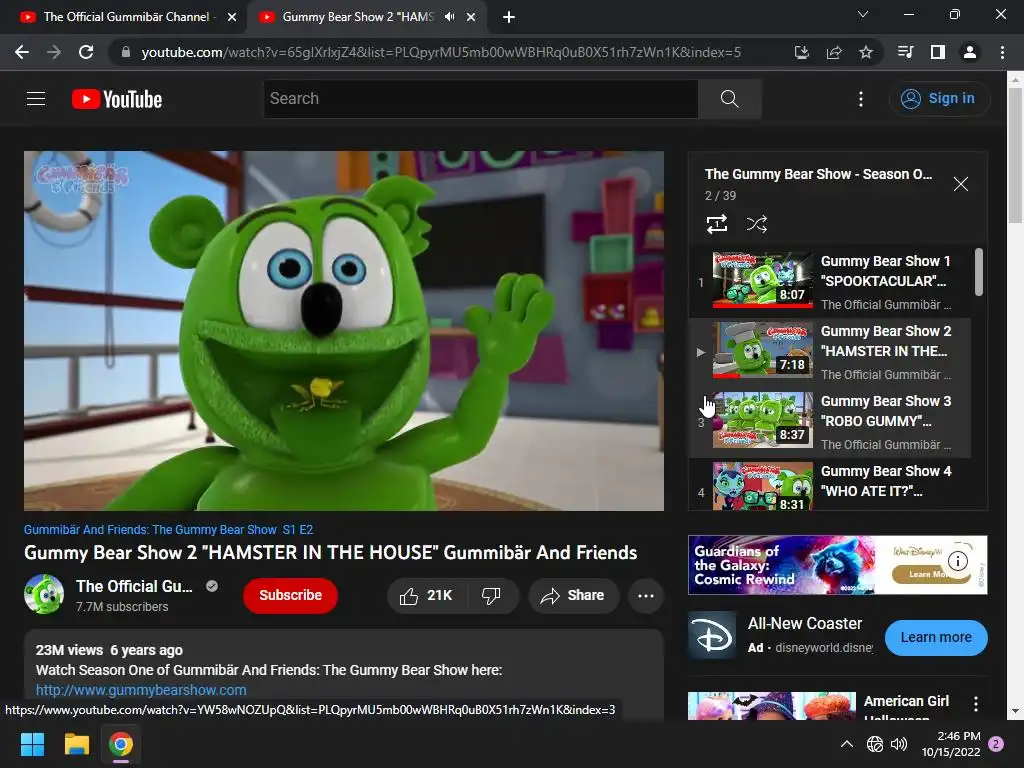Share this page icon in address bar
Image resolution: width=1024 pixels, height=768 pixels.
(x=834, y=52)
